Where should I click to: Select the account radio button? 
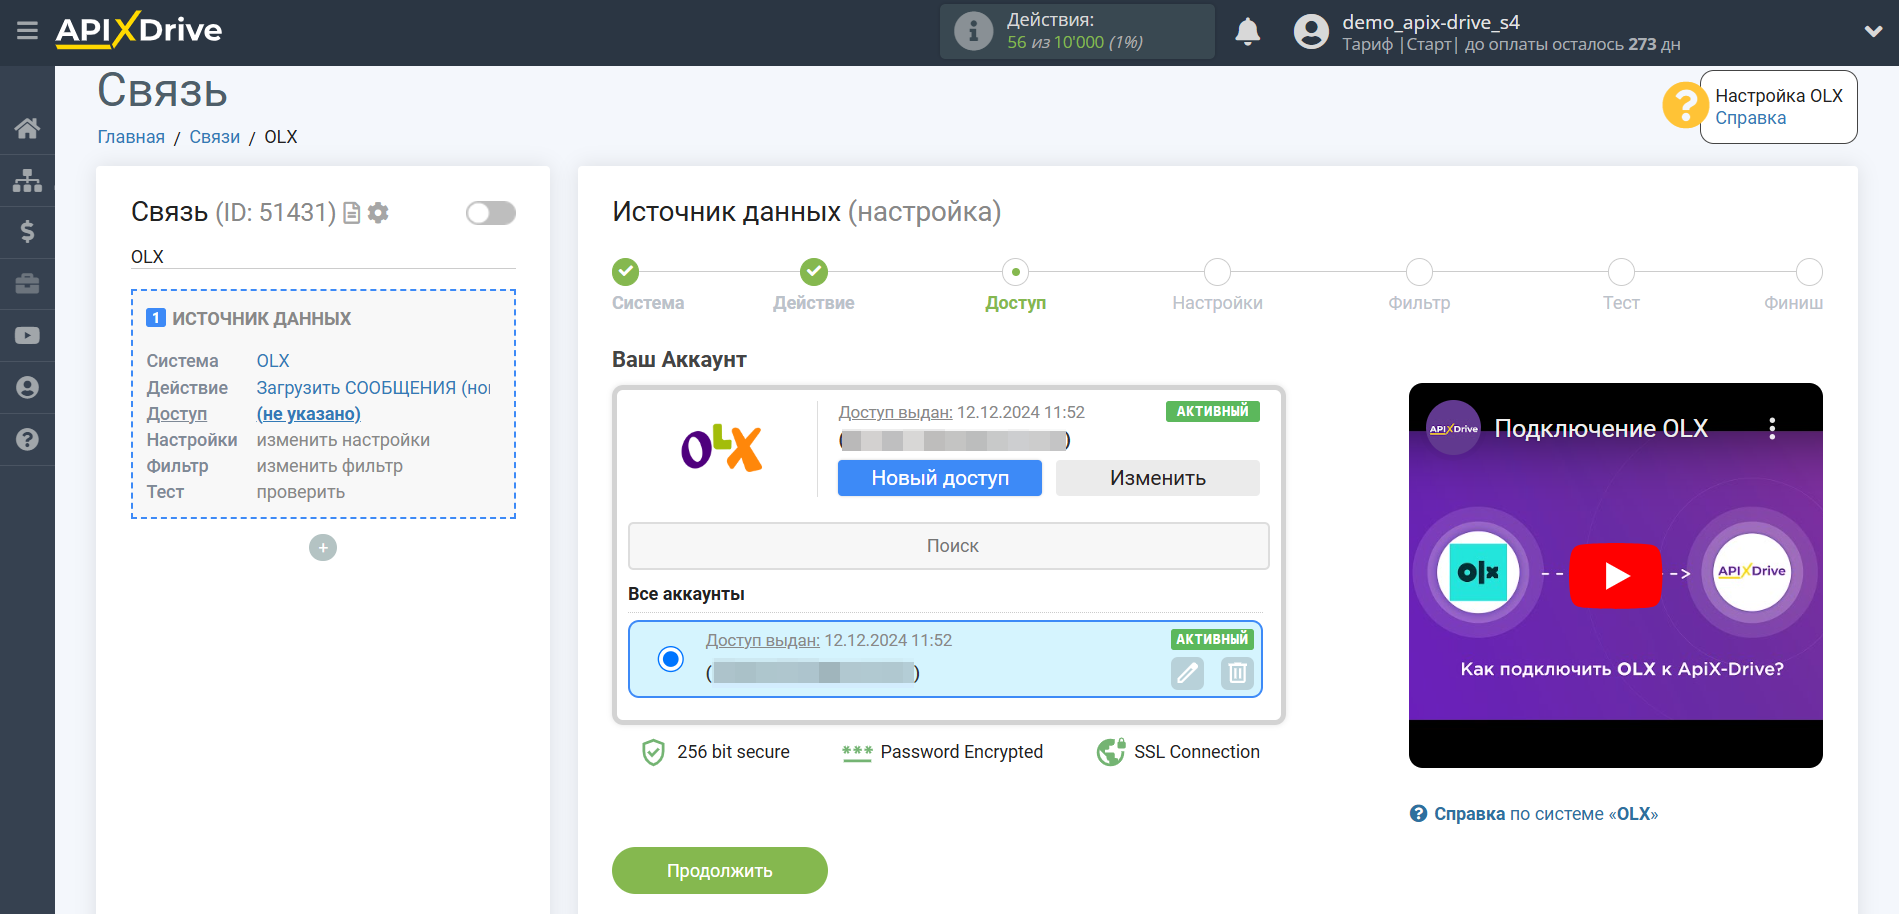pos(671,659)
